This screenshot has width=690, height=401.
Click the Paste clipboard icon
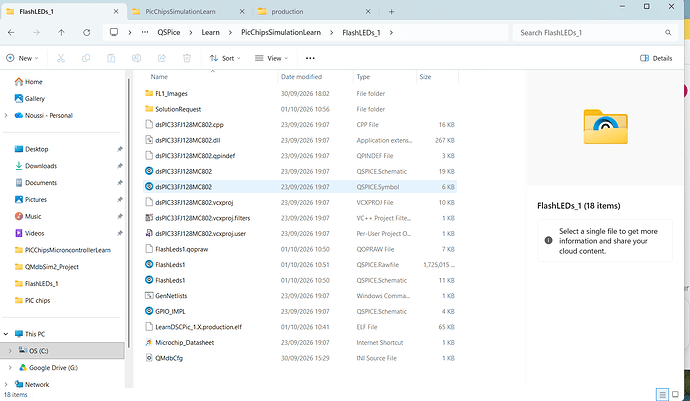111,58
